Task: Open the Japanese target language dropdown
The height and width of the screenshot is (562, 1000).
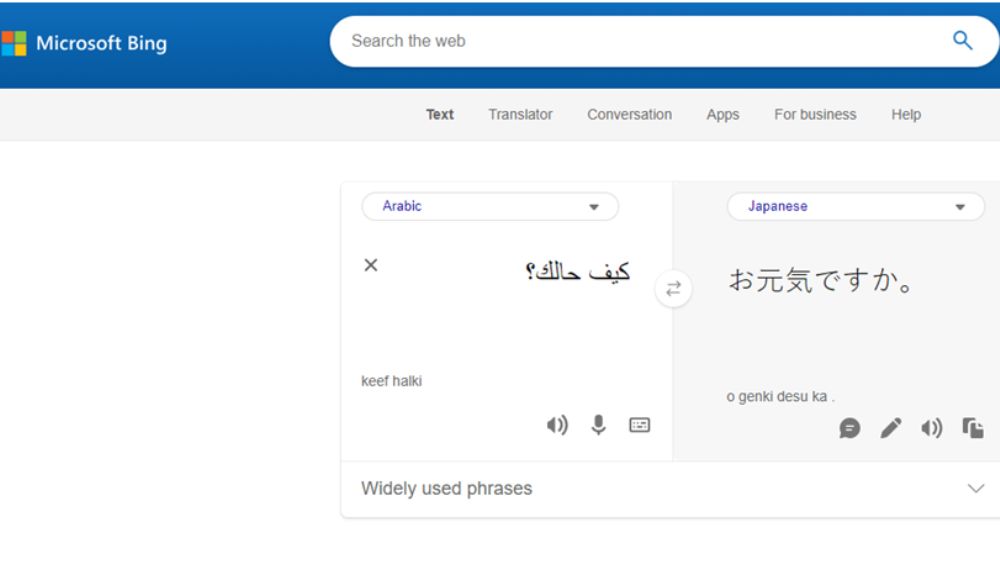Action: coord(855,207)
